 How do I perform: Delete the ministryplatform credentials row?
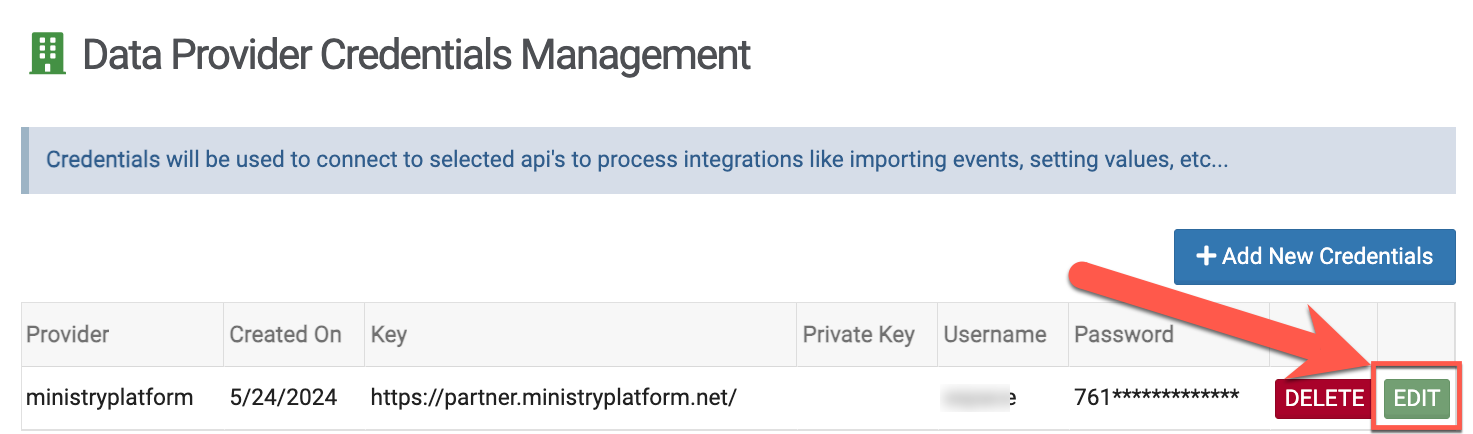[1324, 398]
